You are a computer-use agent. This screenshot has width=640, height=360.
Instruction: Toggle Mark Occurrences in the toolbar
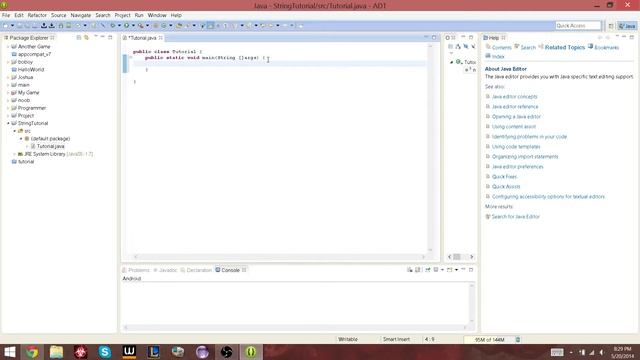[x=210, y=25]
